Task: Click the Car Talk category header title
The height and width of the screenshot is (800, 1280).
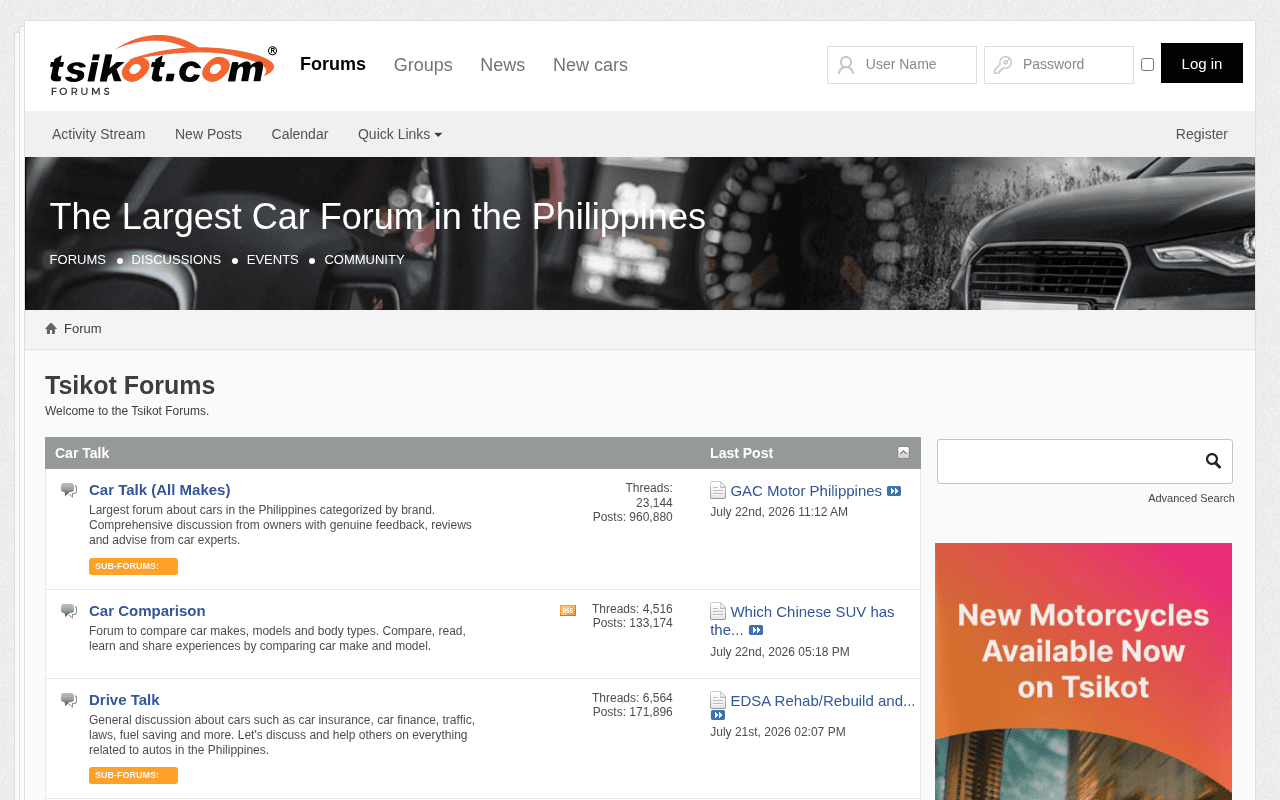Action: pyautogui.click(x=82, y=453)
